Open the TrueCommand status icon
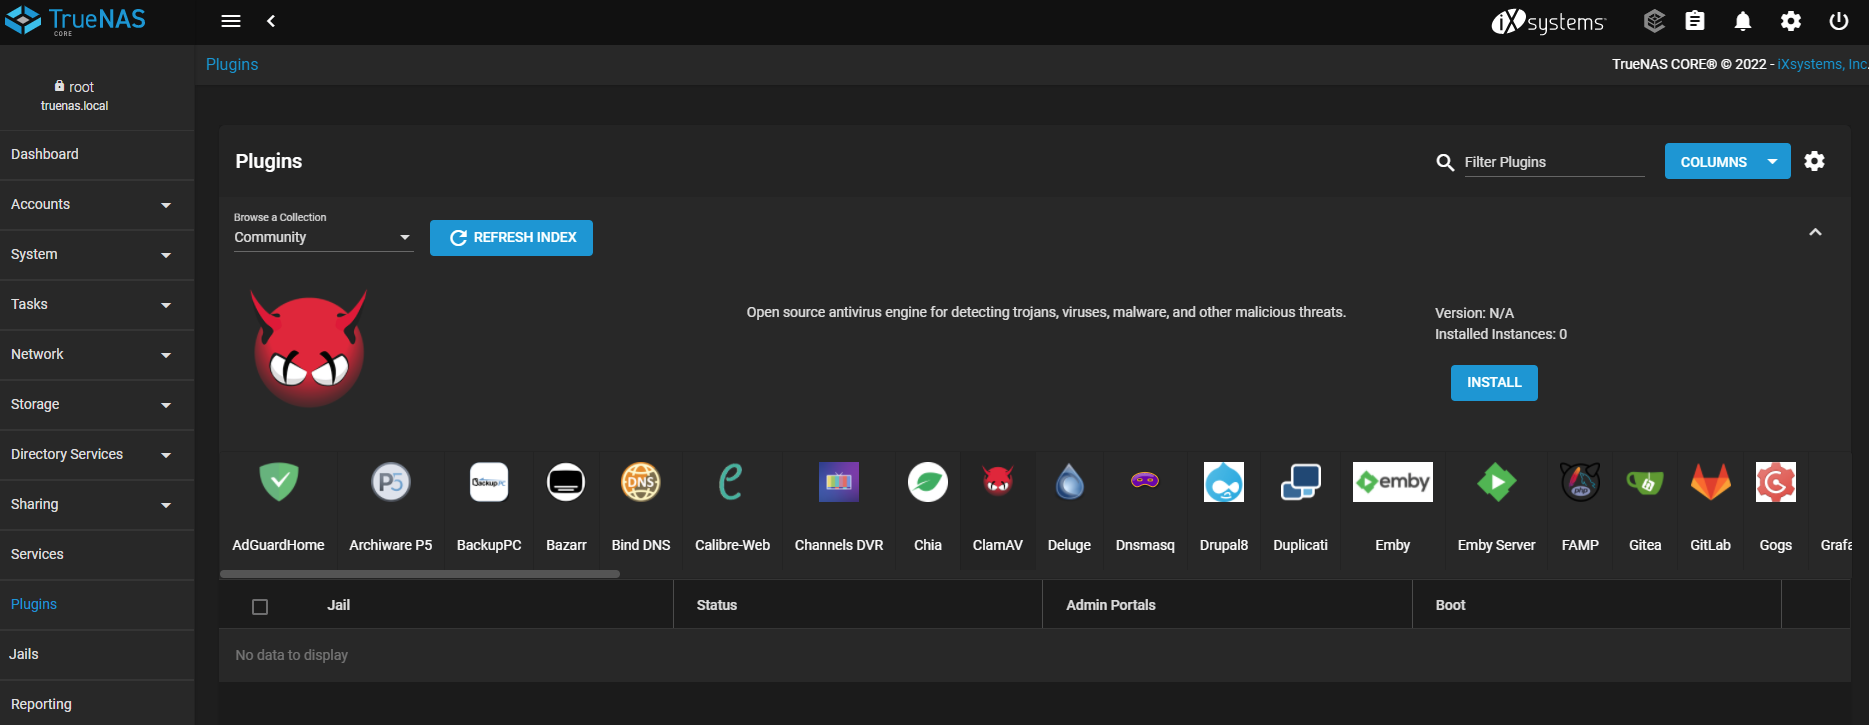 [x=1654, y=21]
